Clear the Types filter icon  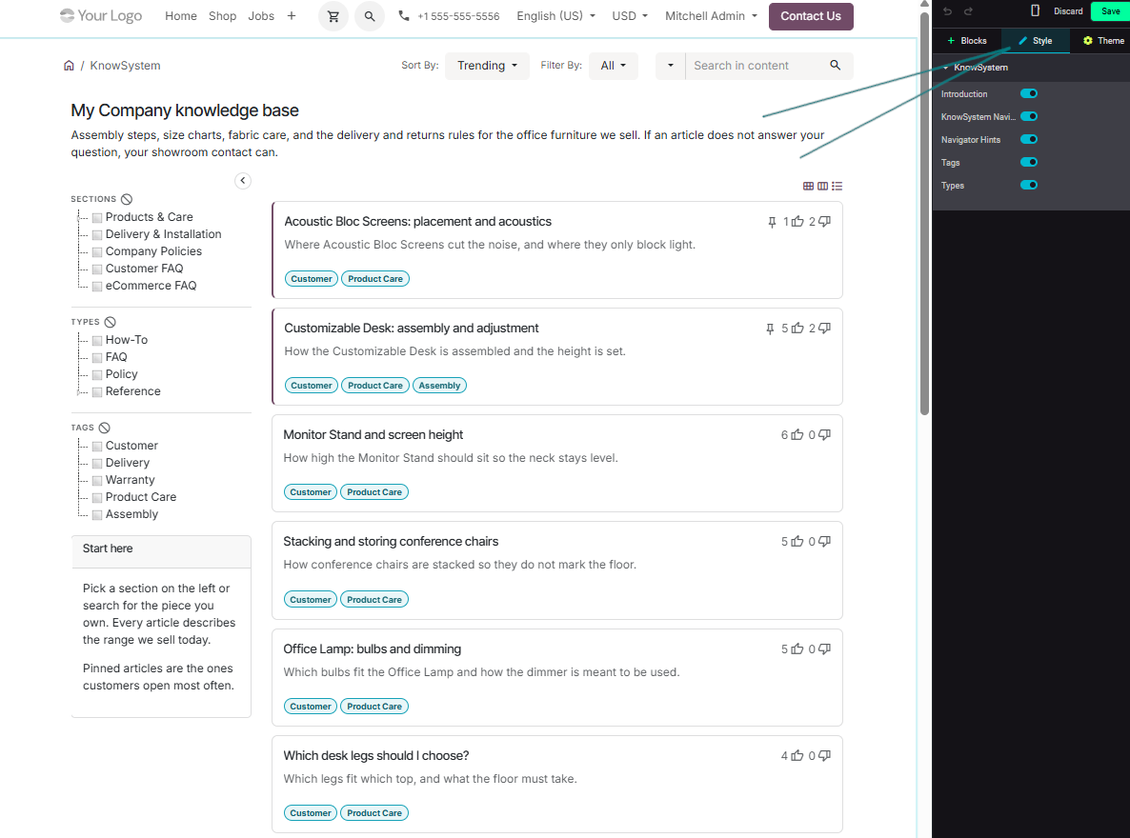110,322
